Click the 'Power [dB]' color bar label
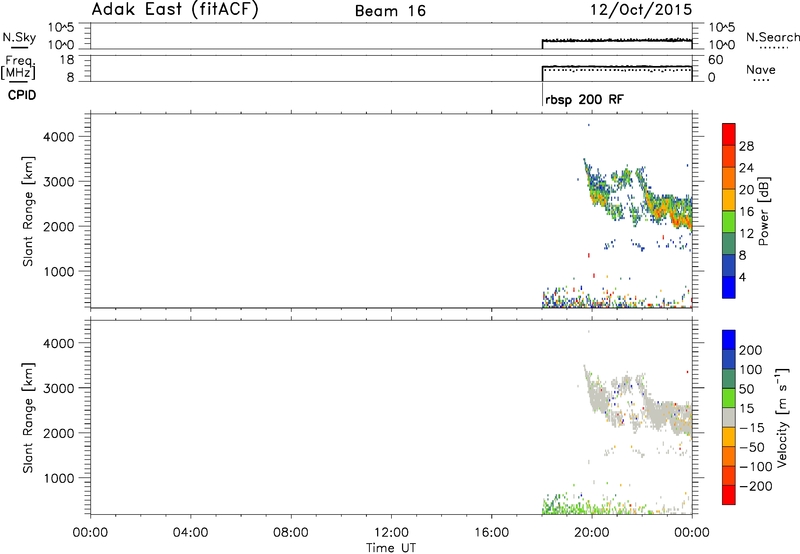The image size is (800, 554). (763, 211)
